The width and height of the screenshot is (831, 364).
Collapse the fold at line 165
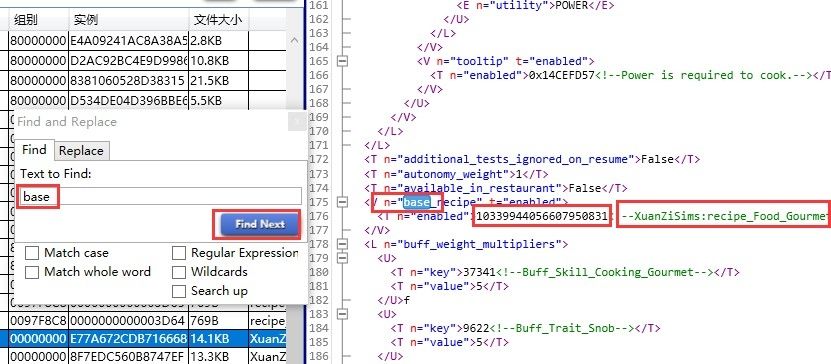(343, 61)
